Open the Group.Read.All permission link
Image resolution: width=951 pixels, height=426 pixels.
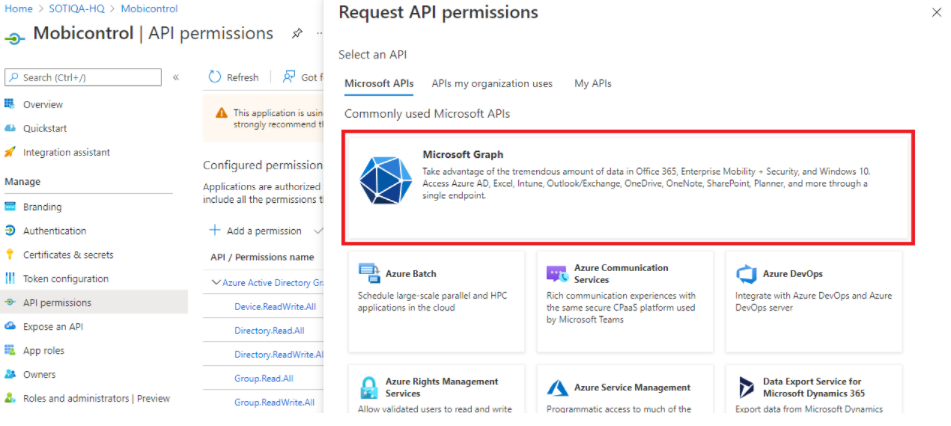pos(263,378)
